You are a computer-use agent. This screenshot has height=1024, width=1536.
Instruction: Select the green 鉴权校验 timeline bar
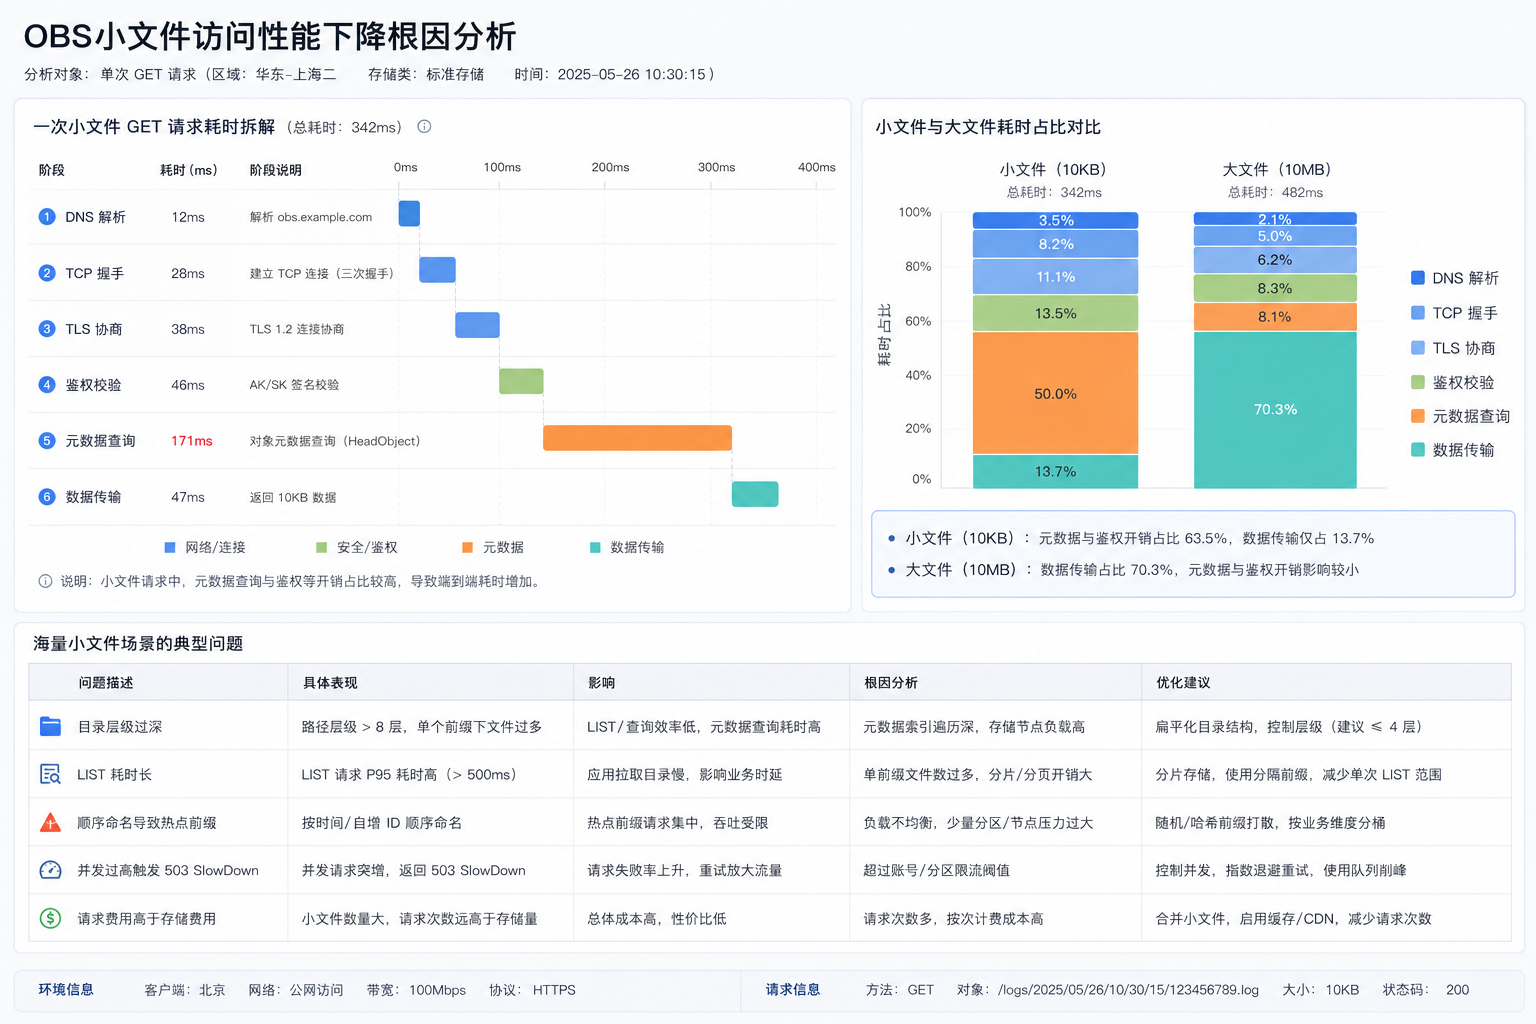[521, 381]
